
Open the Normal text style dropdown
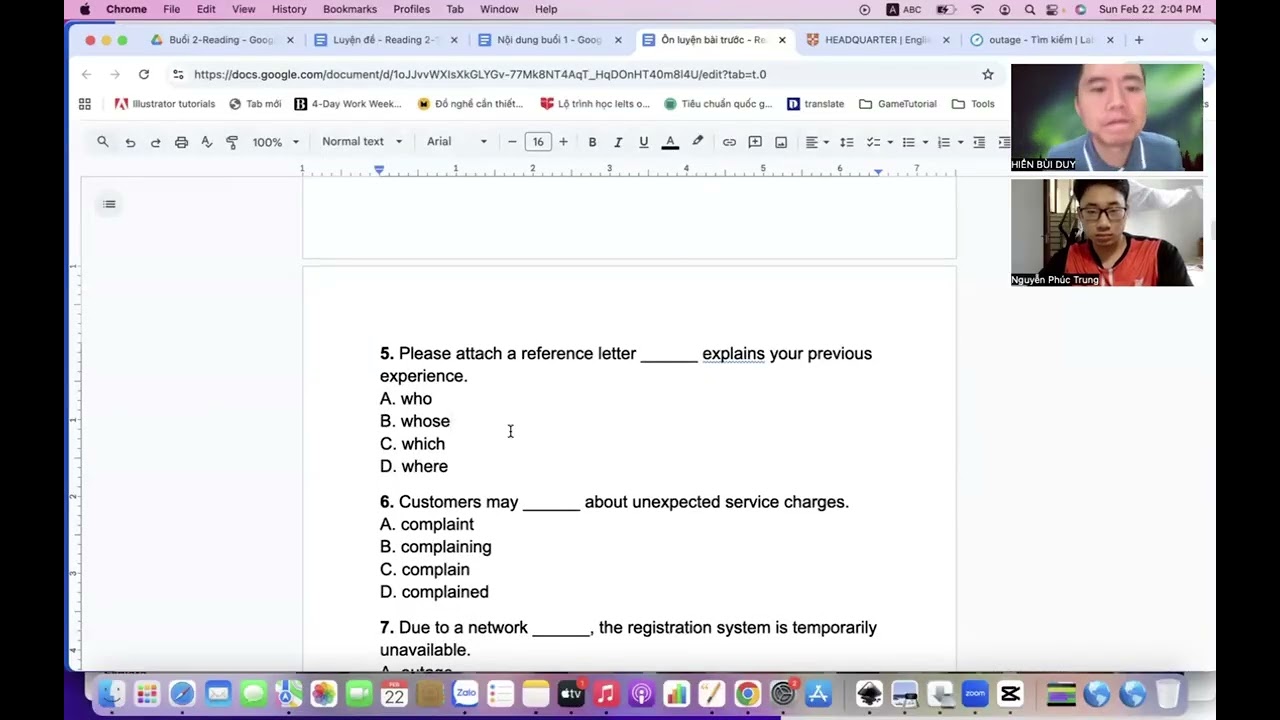pos(362,142)
